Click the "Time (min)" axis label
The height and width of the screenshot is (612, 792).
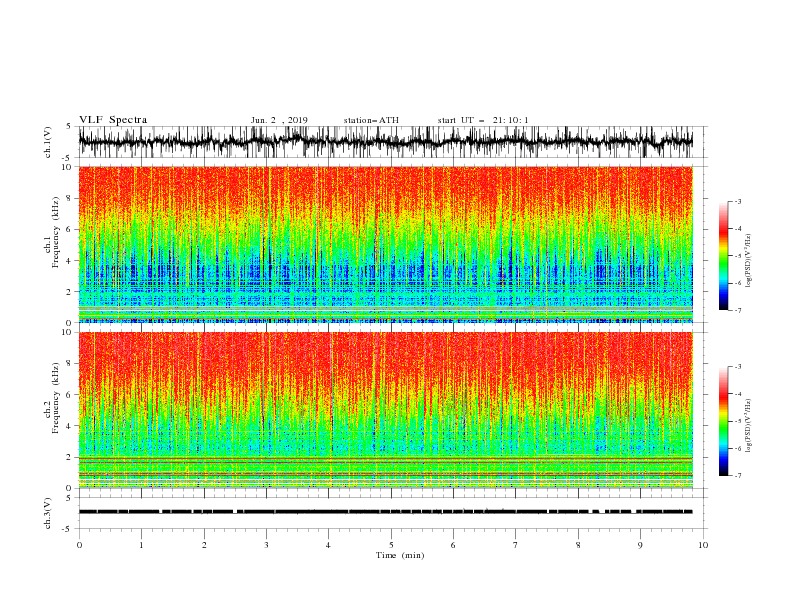[400, 555]
